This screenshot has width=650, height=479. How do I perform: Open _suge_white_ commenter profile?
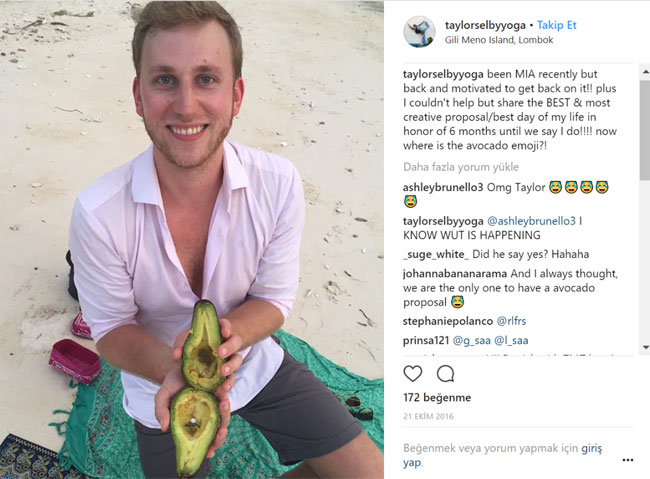click(436, 255)
